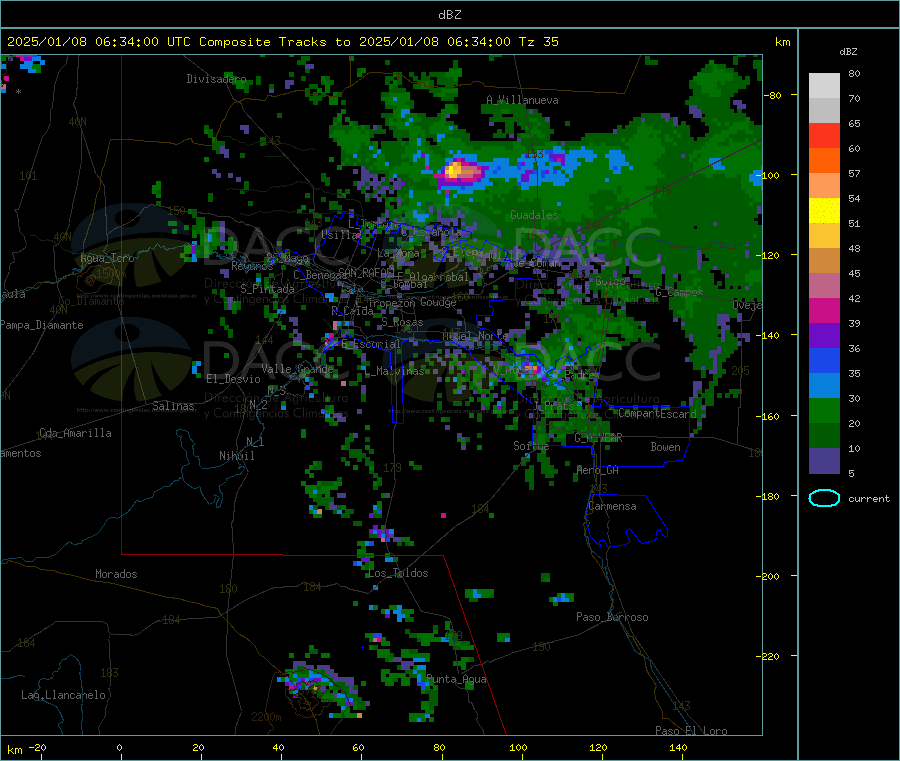Click the 80 value on dBZ scale

854,73
